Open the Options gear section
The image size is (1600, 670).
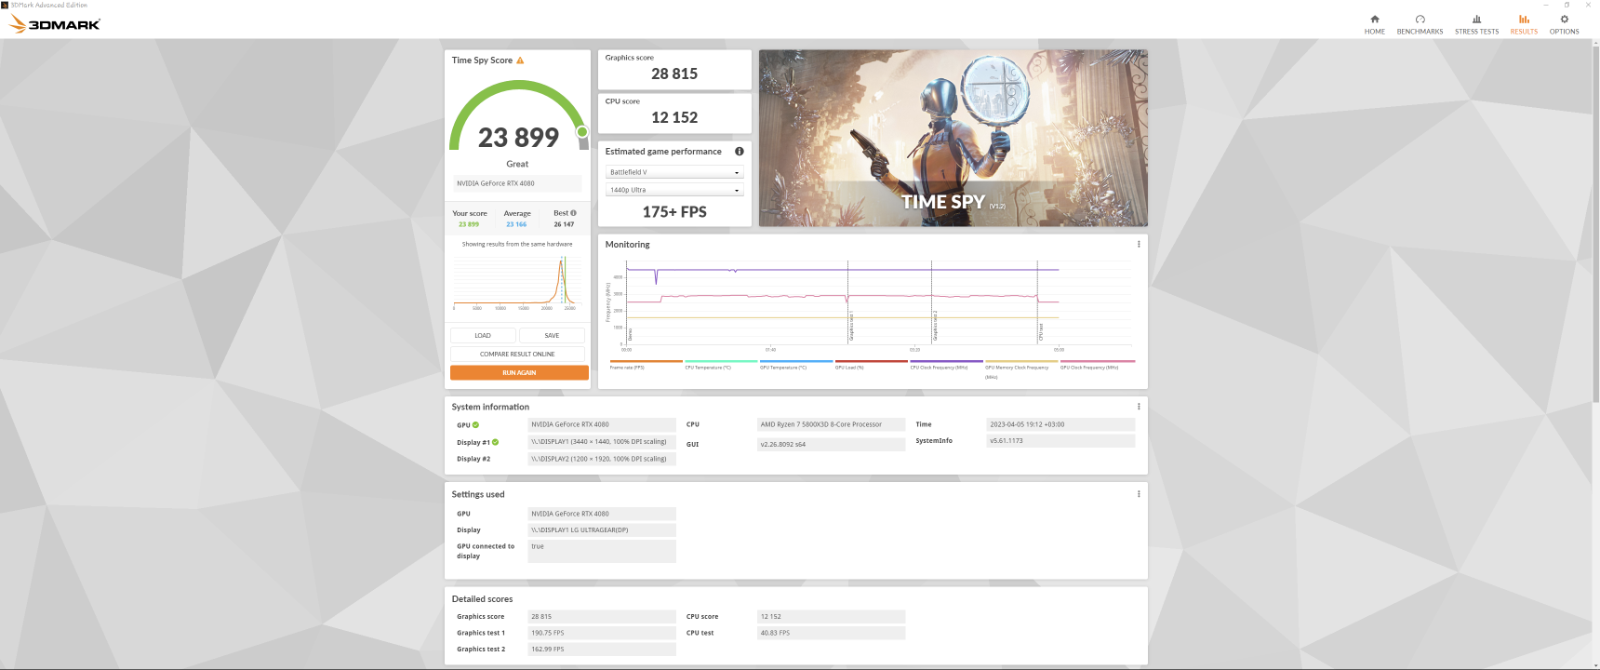click(x=1564, y=24)
